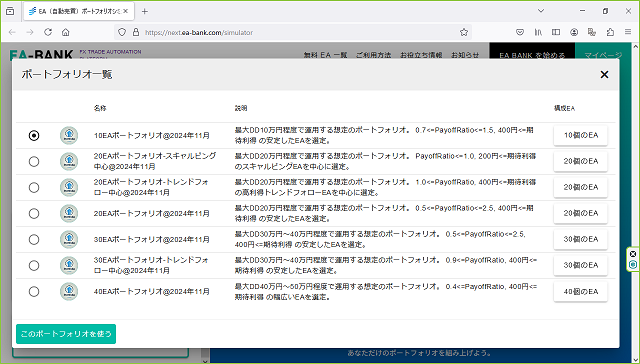640x364 pixels.
Task: Click description beginning 最大DD40万円～50万円程度
Action: pyautogui.click(x=386, y=292)
